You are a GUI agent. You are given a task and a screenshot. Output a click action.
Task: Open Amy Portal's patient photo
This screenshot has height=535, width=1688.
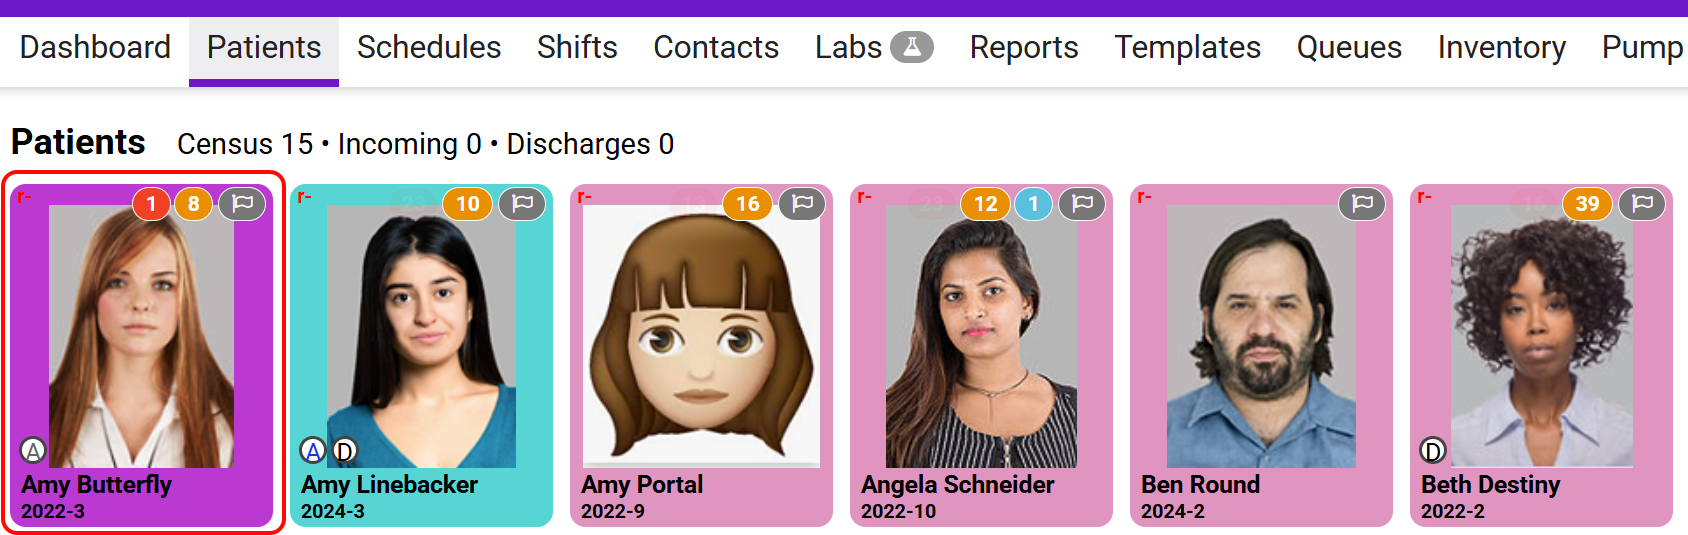pyautogui.click(x=701, y=336)
